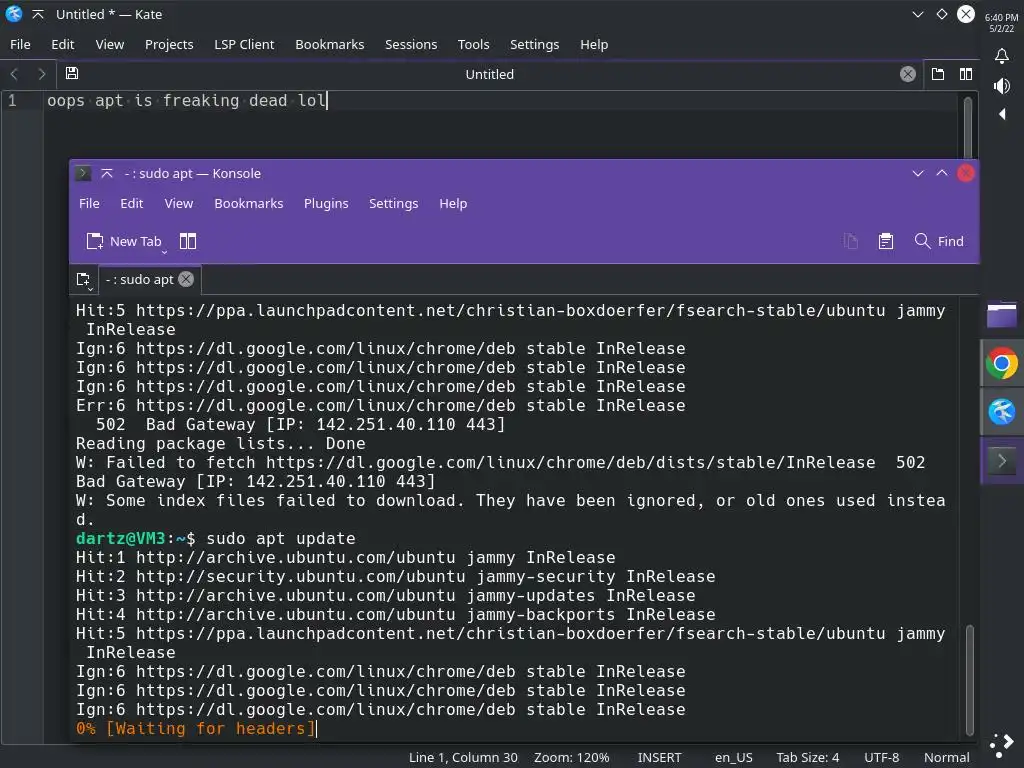The height and width of the screenshot is (768, 1024).
Task: Click the text 'oops apt is freaking dead lol'
Action: (186, 101)
